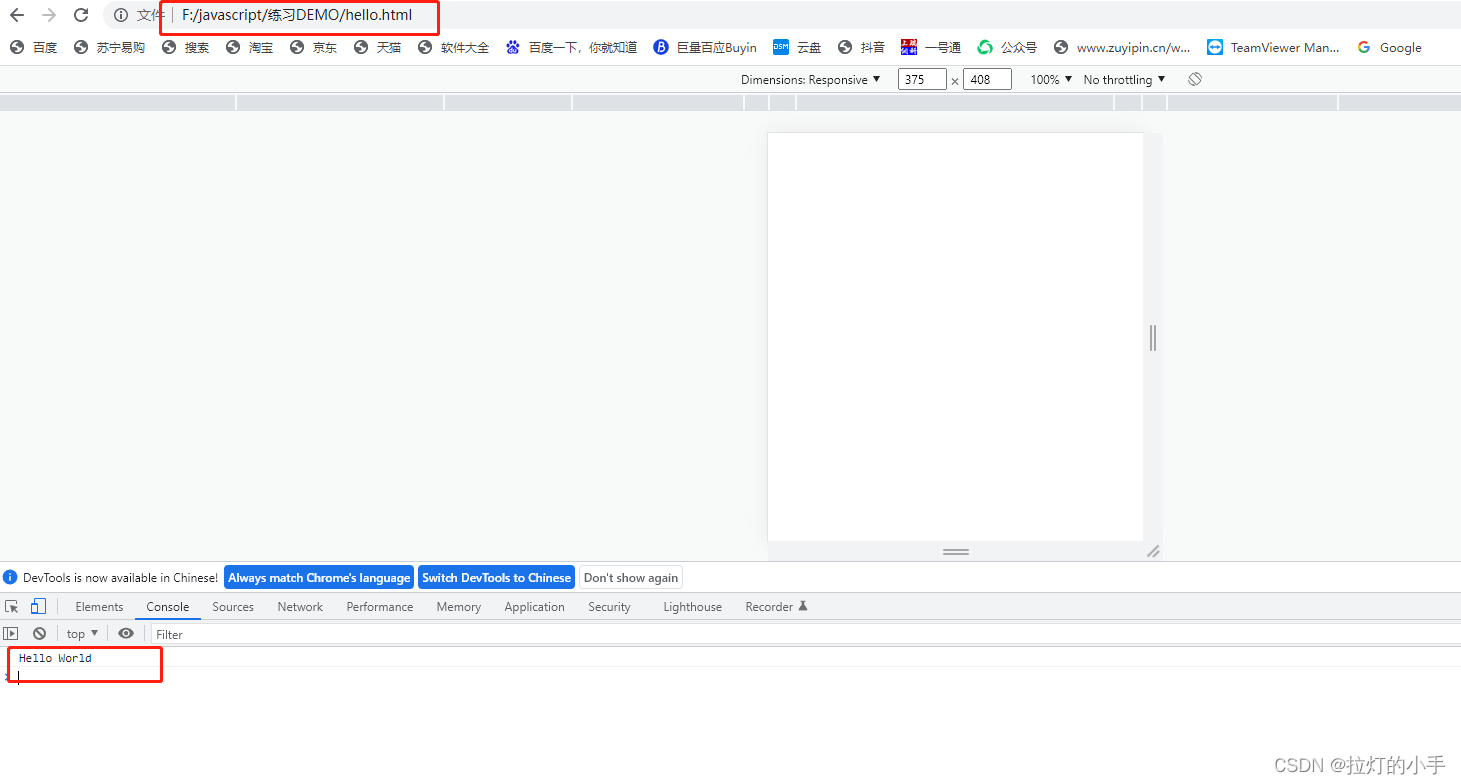Click Switch DevTools to Chinese button
Screen dimensions: 1461x784
click(496, 577)
